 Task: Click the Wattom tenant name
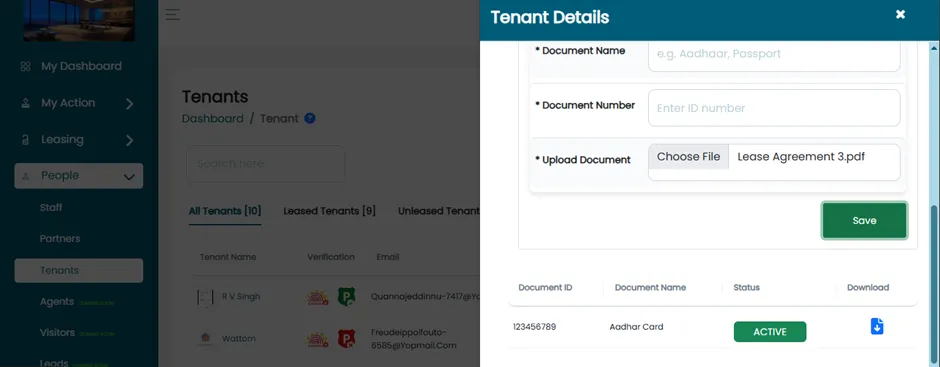click(x=239, y=338)
